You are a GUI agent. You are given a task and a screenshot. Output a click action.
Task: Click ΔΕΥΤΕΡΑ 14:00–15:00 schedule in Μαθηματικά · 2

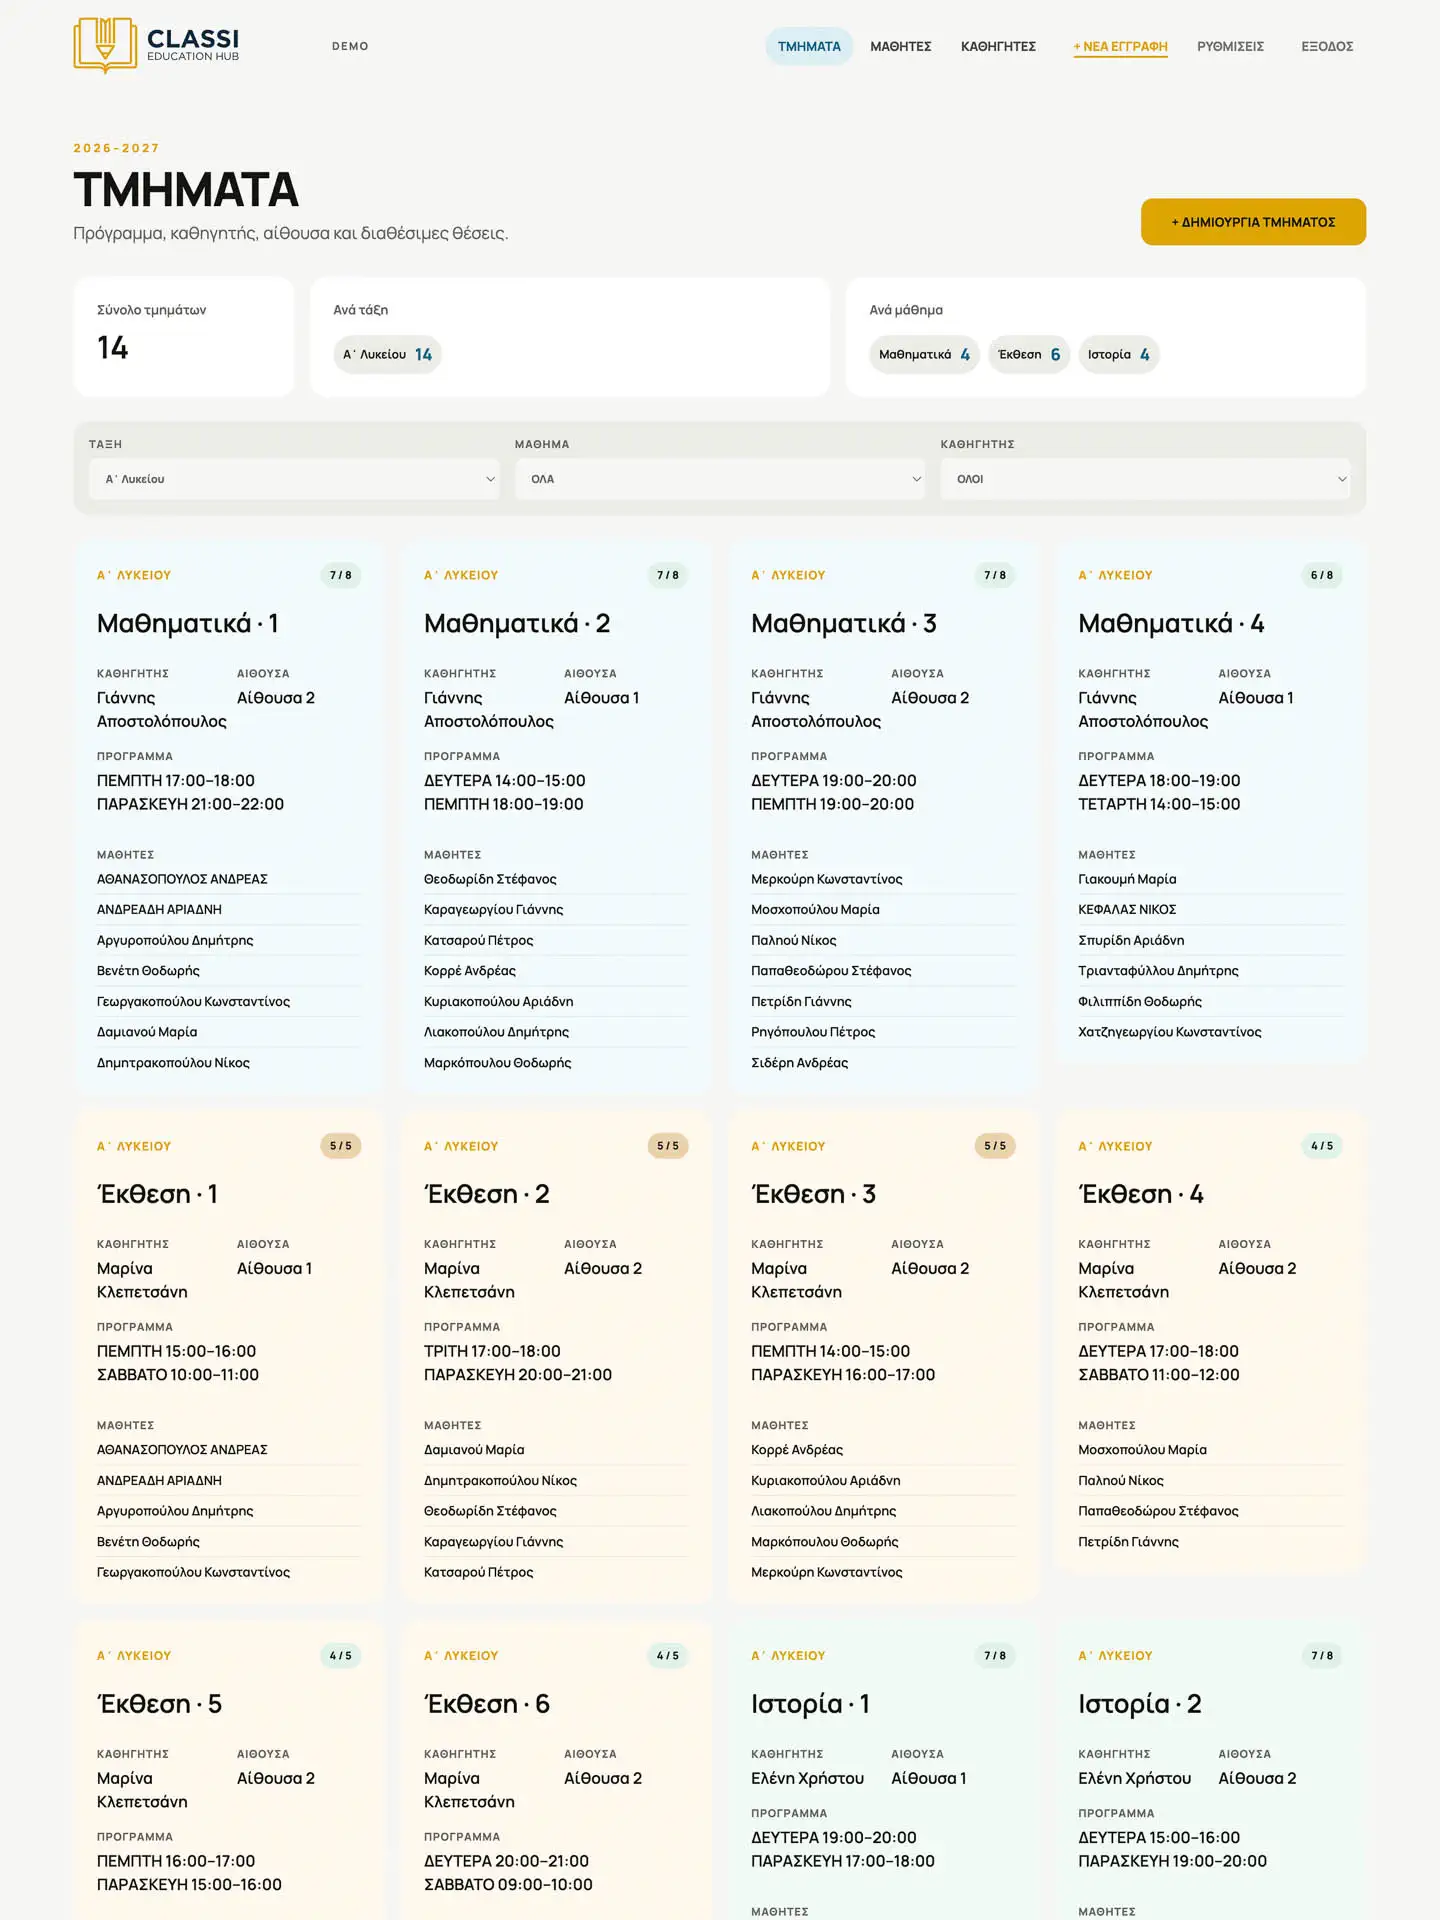coord(505,781)
